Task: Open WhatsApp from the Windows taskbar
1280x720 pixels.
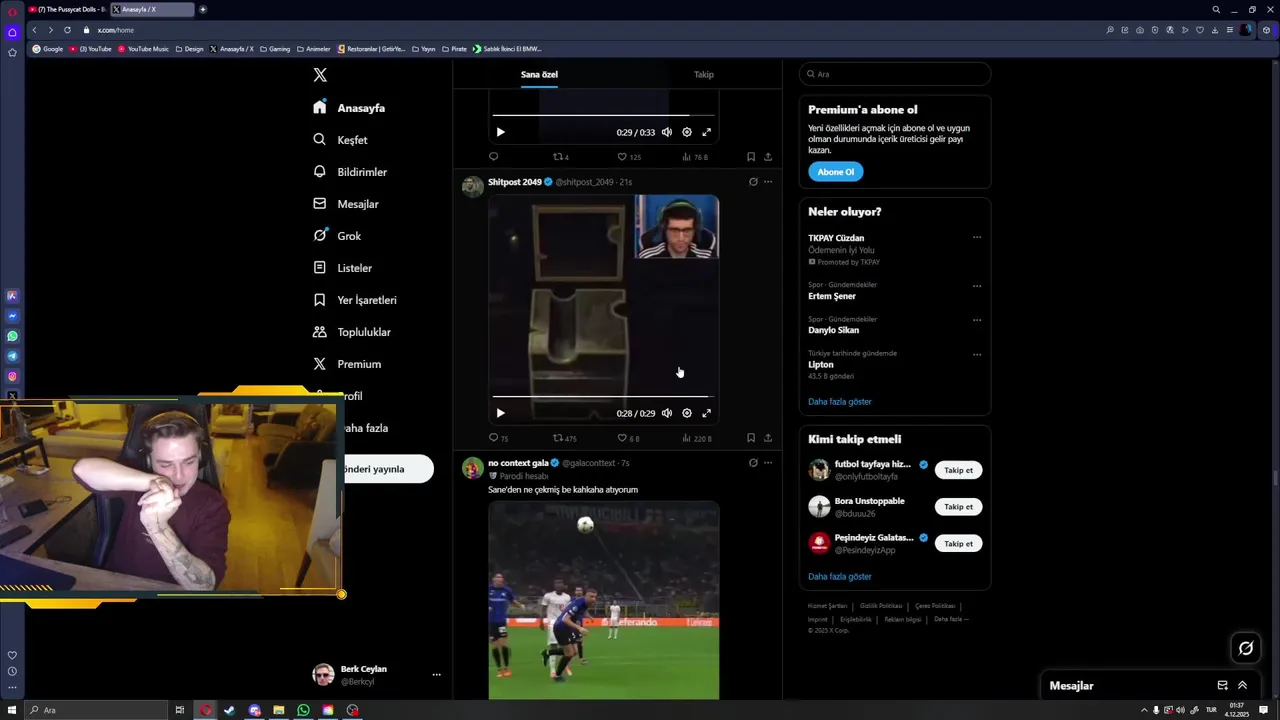Action: tap(303, 710)
